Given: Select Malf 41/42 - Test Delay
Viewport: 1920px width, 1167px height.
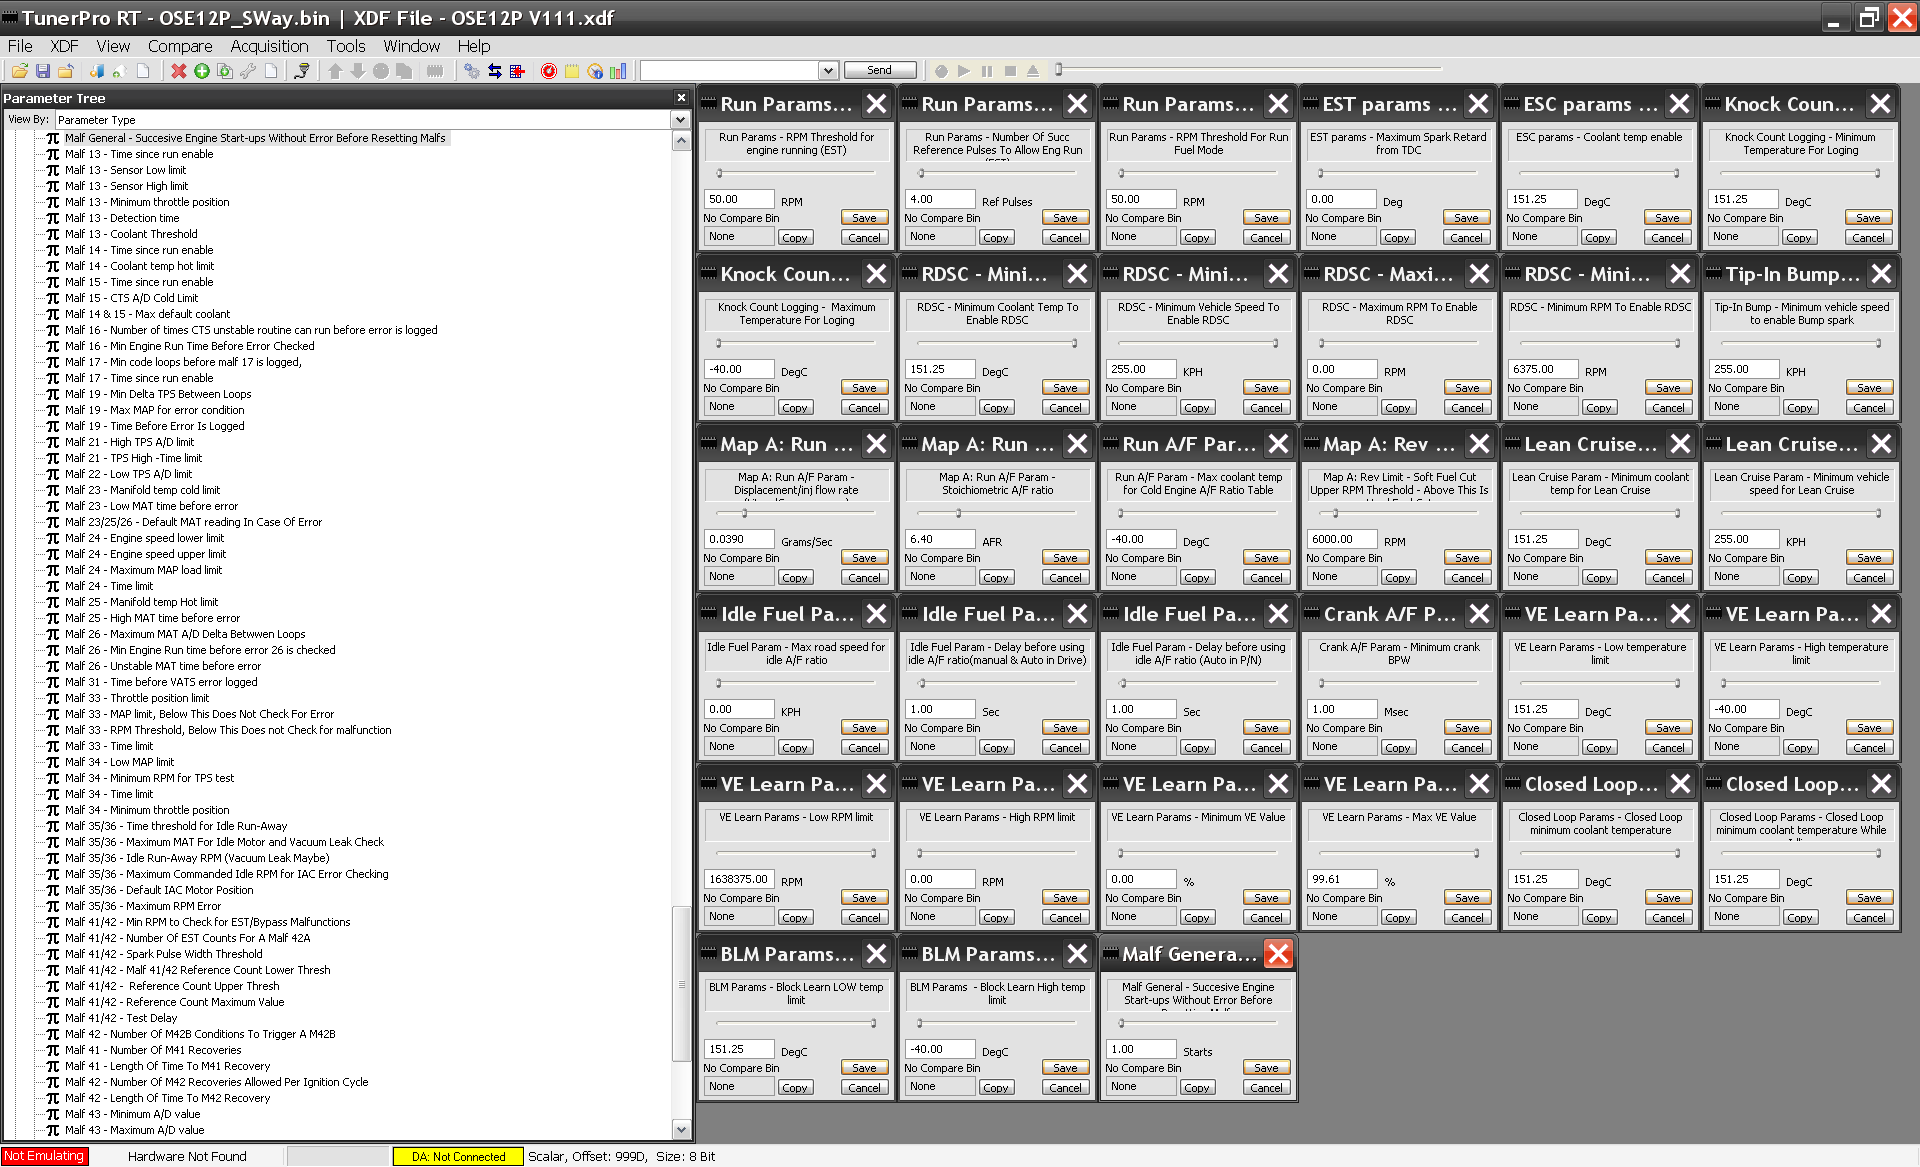Looking at the screenshot, I should pyautogui.click(x=121, y=1018).
